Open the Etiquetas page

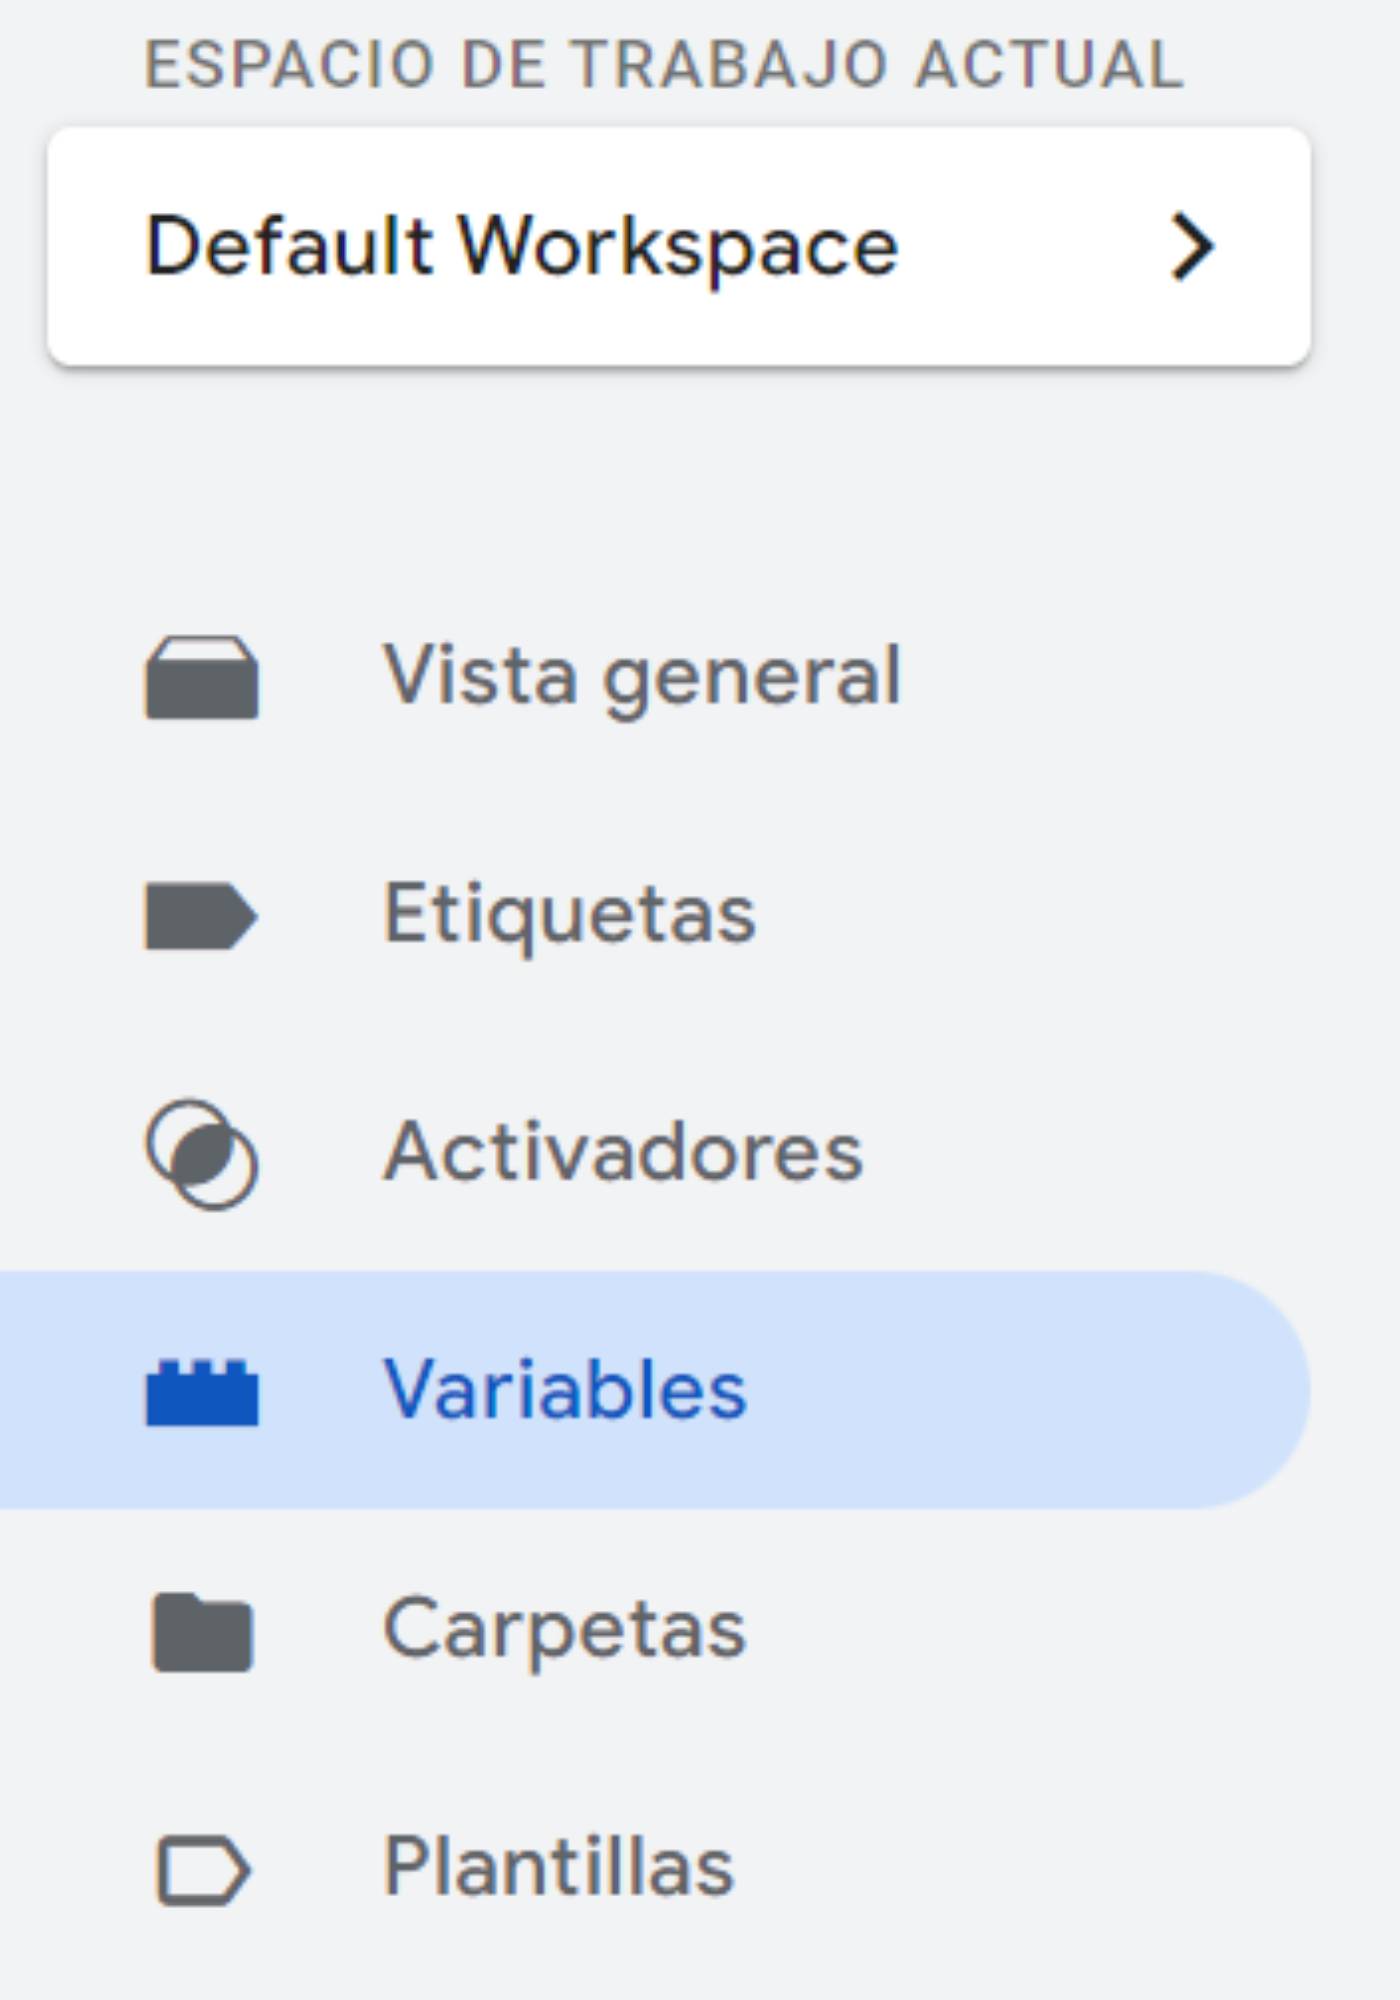[x=570, y=910]
